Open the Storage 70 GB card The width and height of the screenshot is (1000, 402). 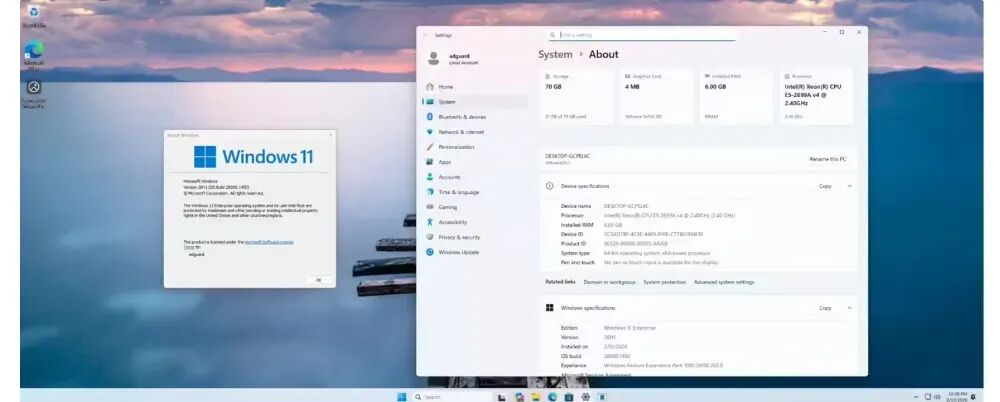[577, 96]
